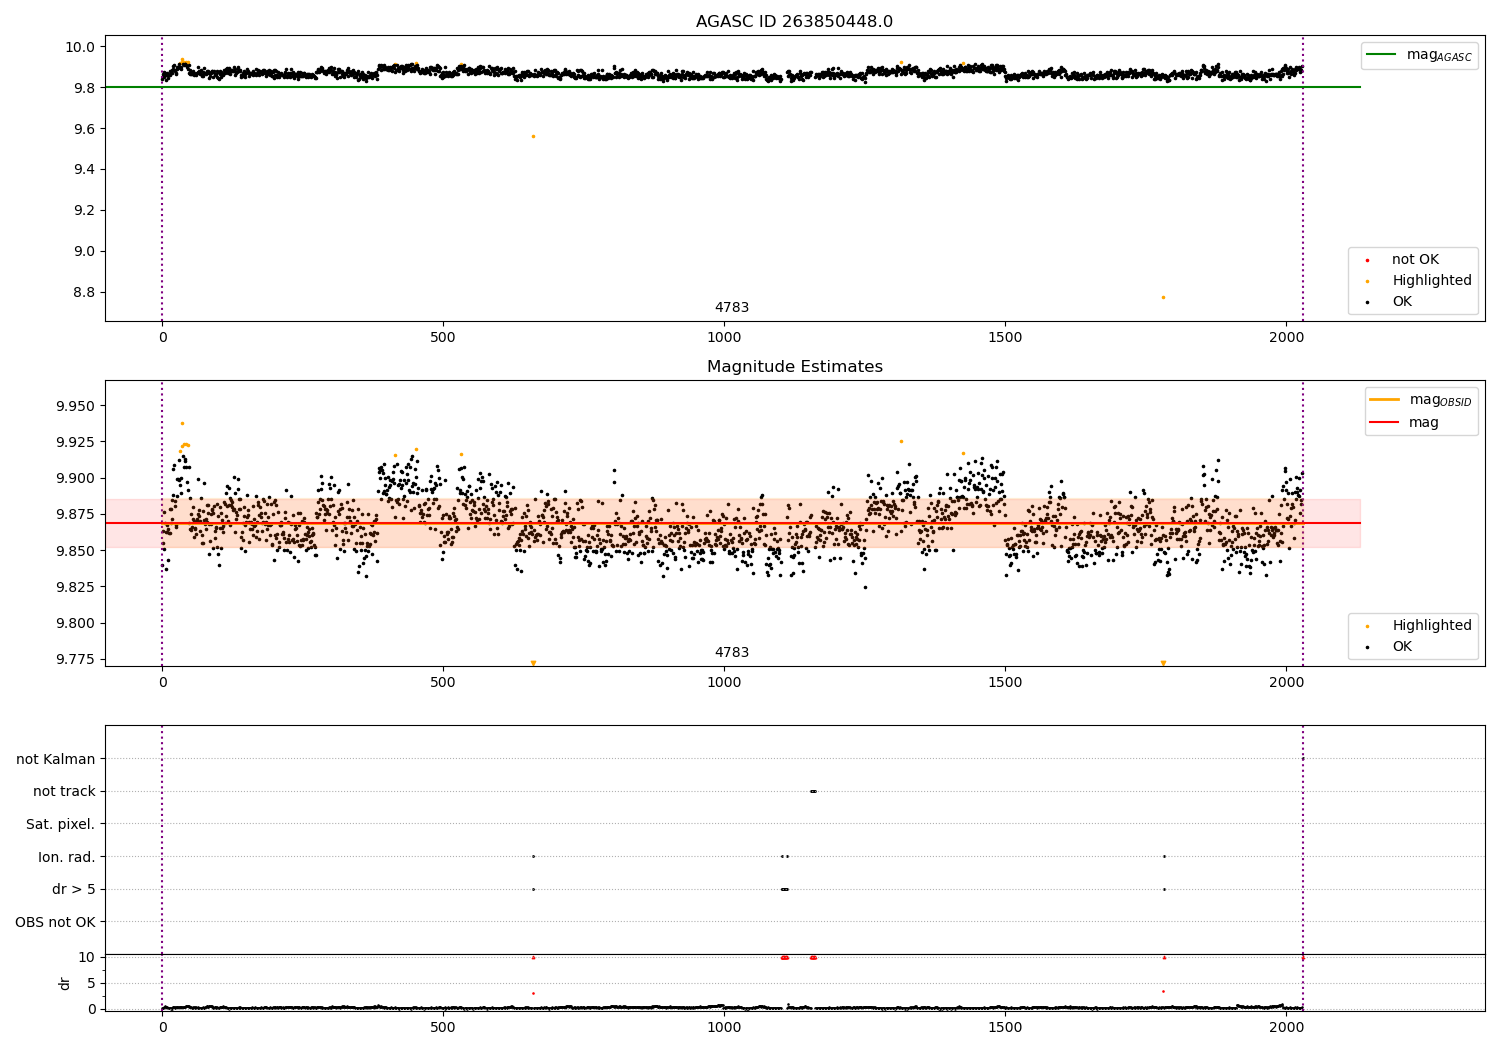Select the black marker on the 'not track' row
This screenshot has width=1500, height=1050.
pyautogui.click(x=813, y=791)
